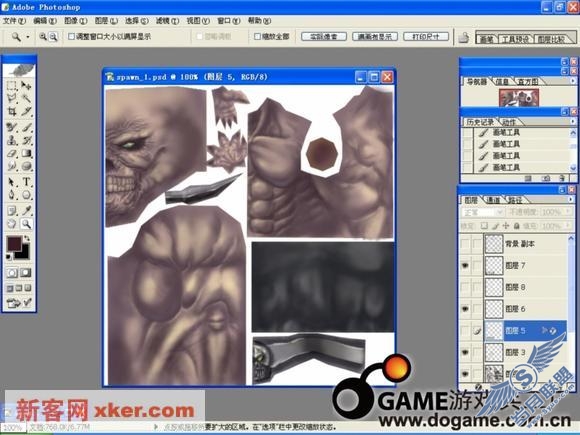
Task: Open the 滤镜 (Filter) menu
Action: [167, 21]
